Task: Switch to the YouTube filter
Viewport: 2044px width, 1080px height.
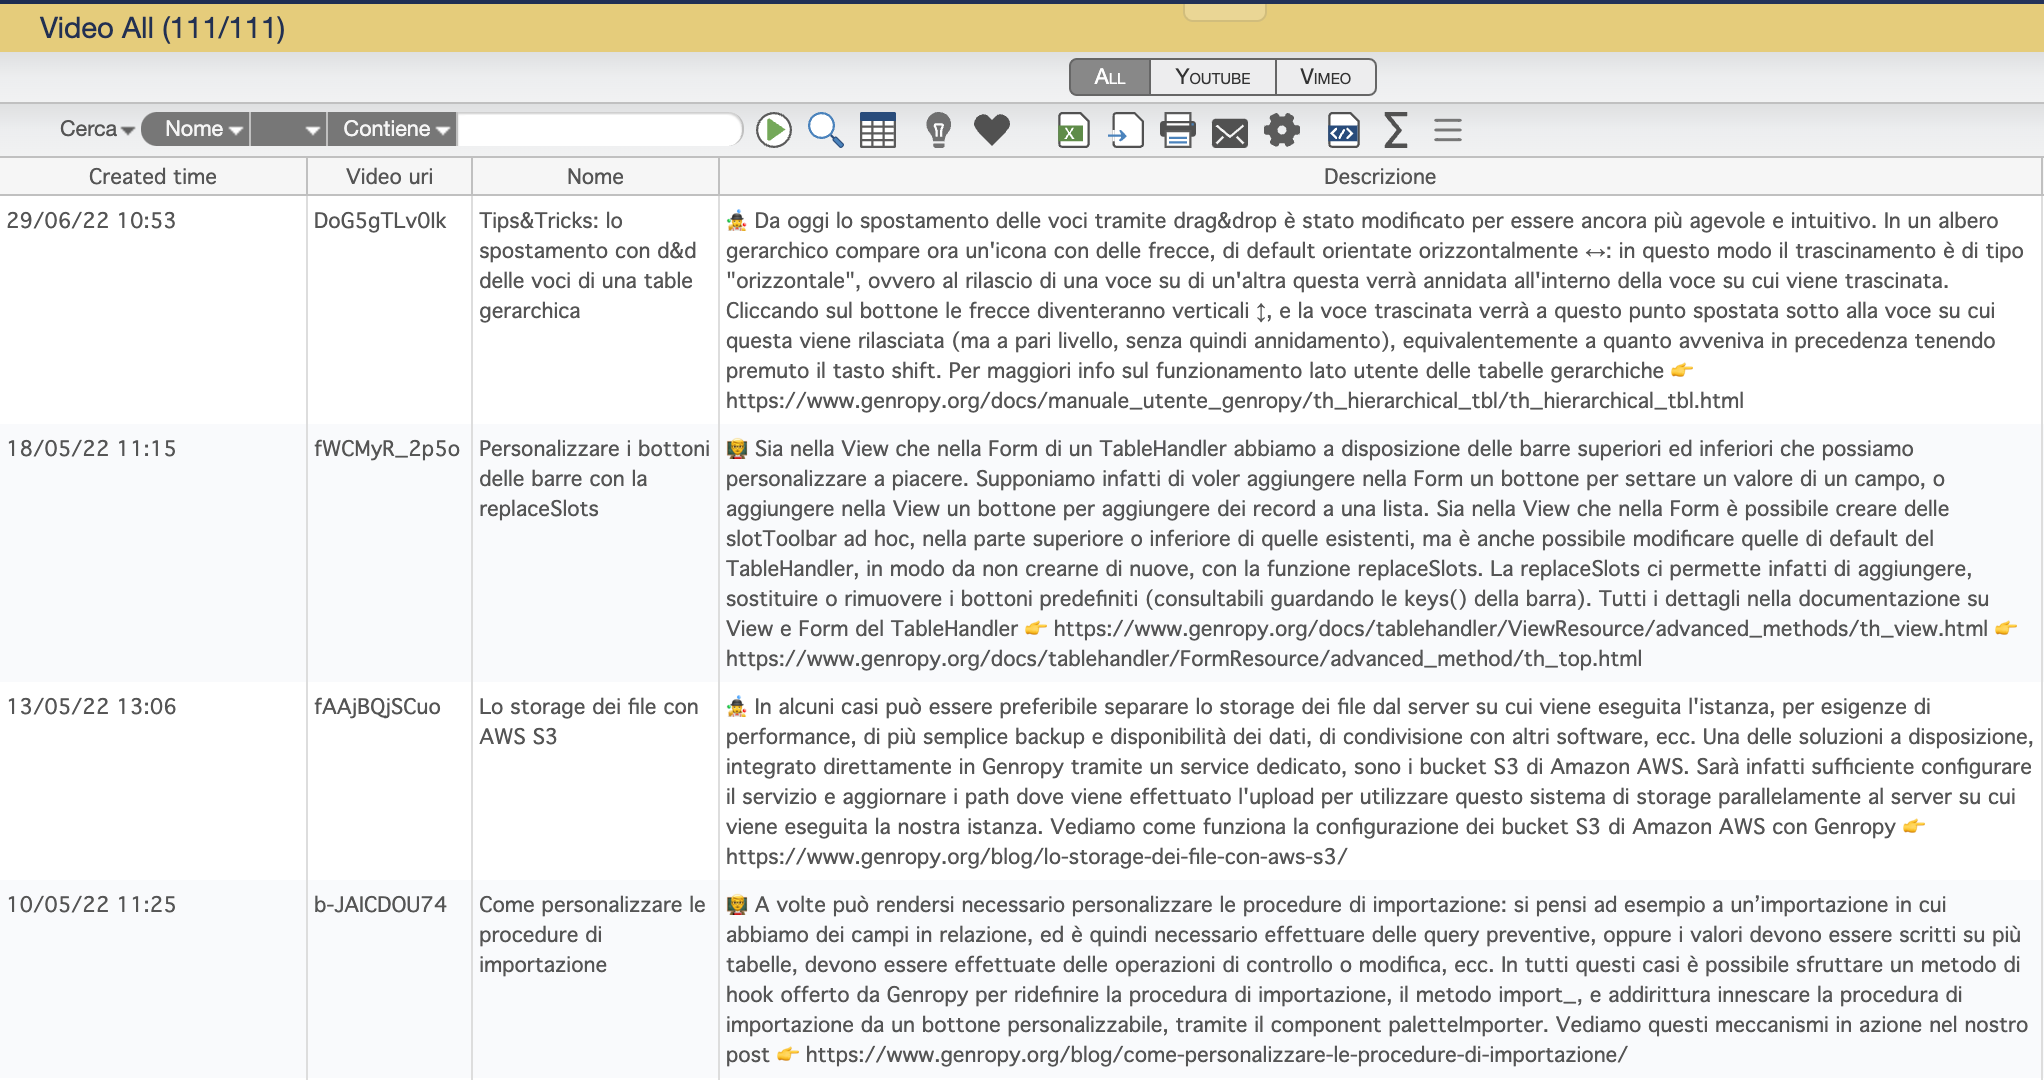Action: 1212,77
